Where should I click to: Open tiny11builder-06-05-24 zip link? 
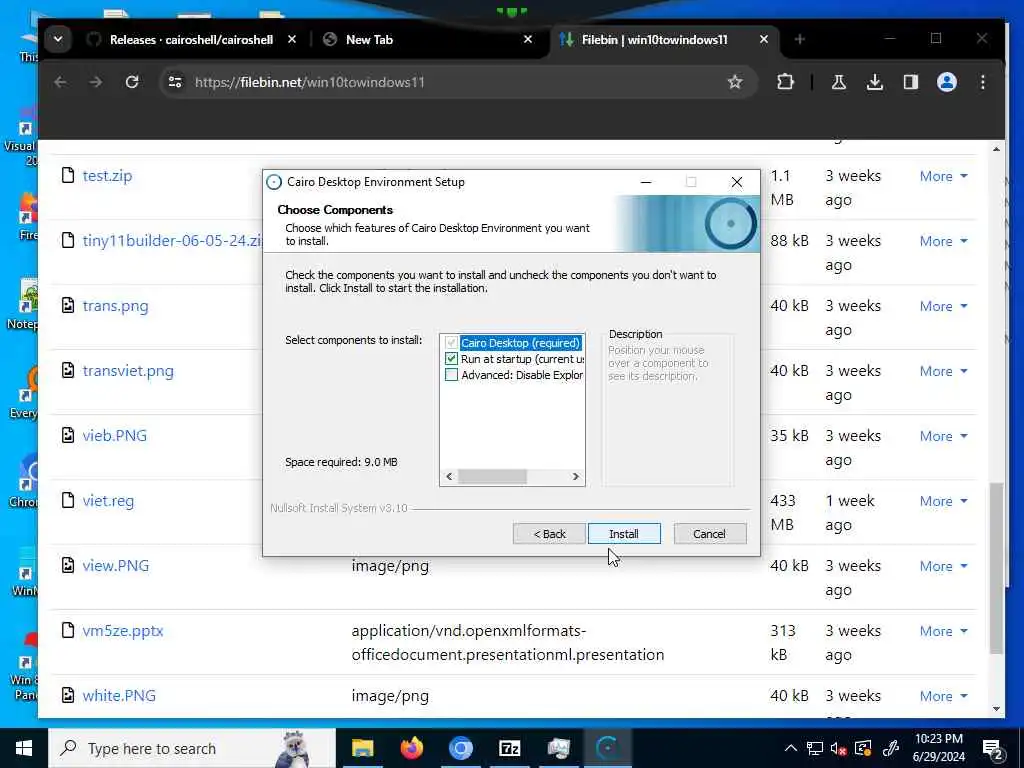(172, 241)
